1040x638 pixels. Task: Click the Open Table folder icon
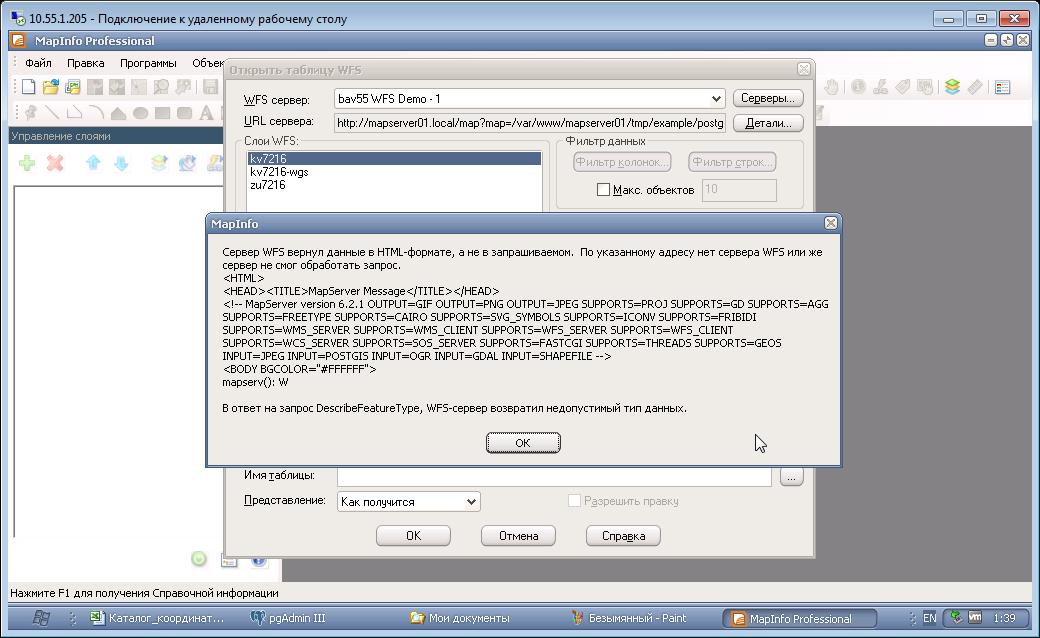tap(50, 87)
